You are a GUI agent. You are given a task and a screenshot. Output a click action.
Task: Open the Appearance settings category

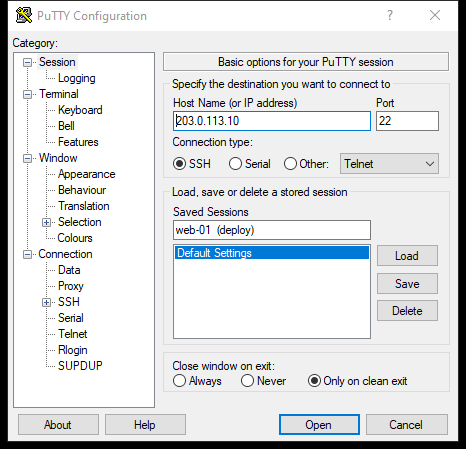(x=86, y=174)
